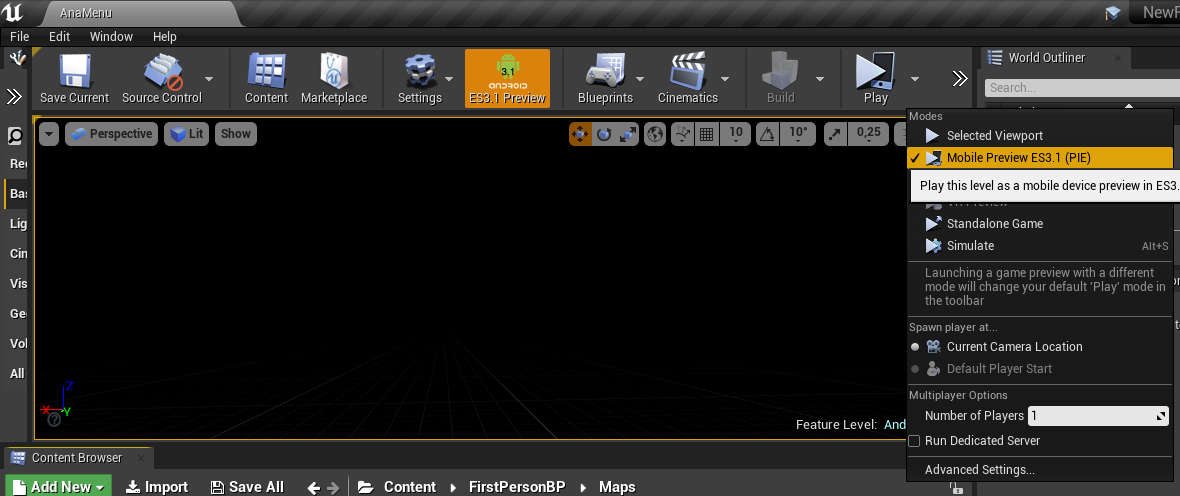Select the World Outliner tab
Viewport: 1180px width, 496px height.
click(x=1056, y=57)
